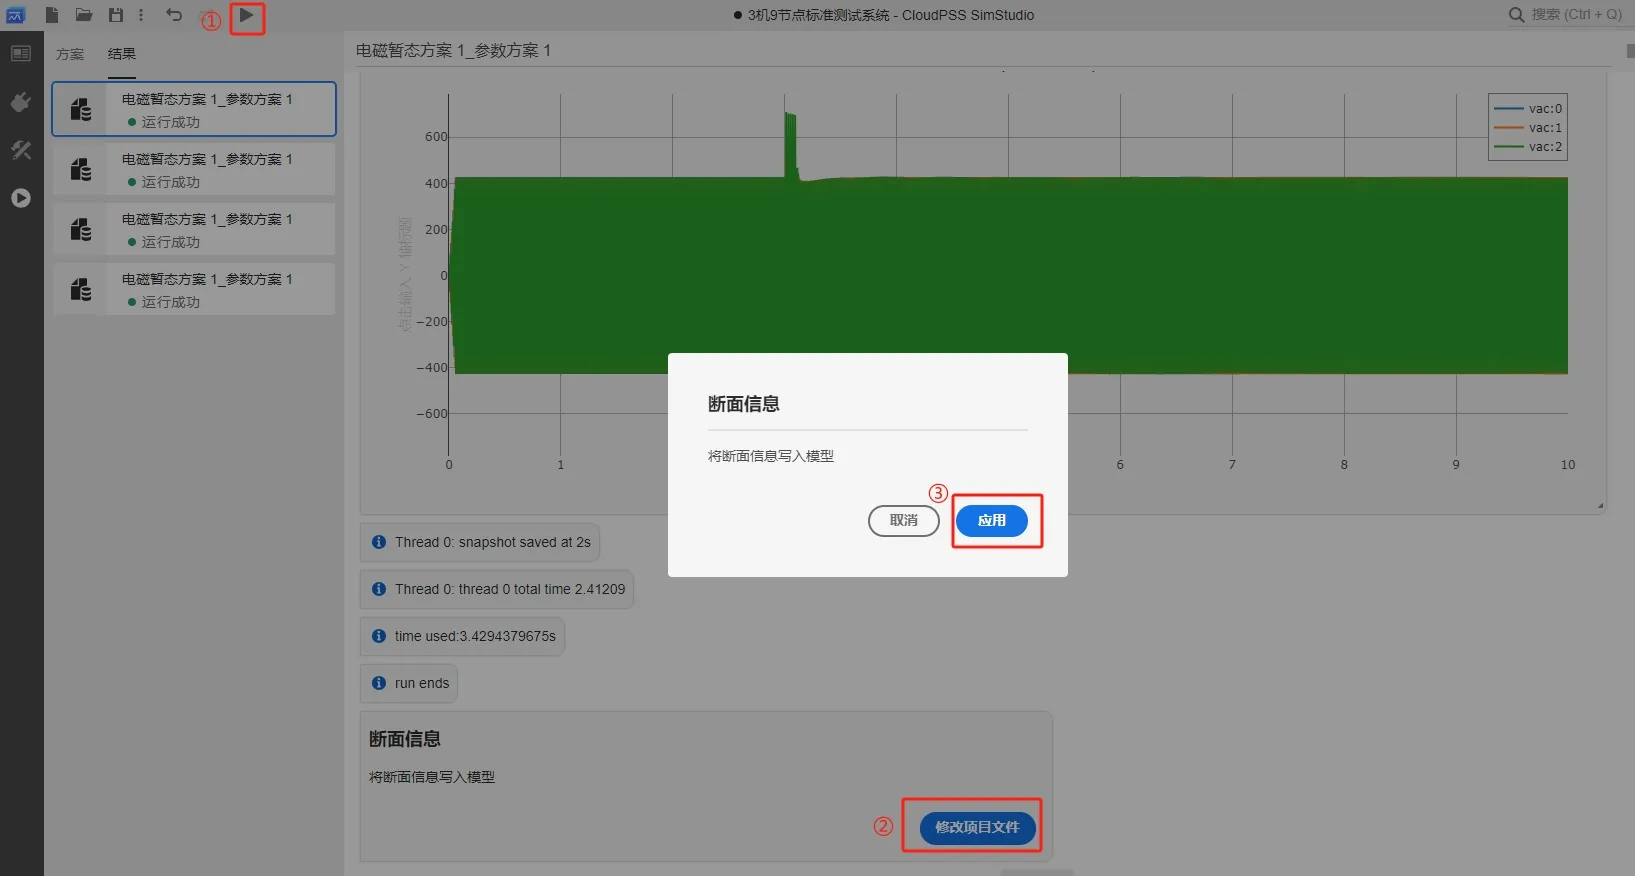Open the plug-shaped interface icon in the sidebar
Image resolution: width=1635 pixels, height=876 pixels.
click(x=21, y=102)
